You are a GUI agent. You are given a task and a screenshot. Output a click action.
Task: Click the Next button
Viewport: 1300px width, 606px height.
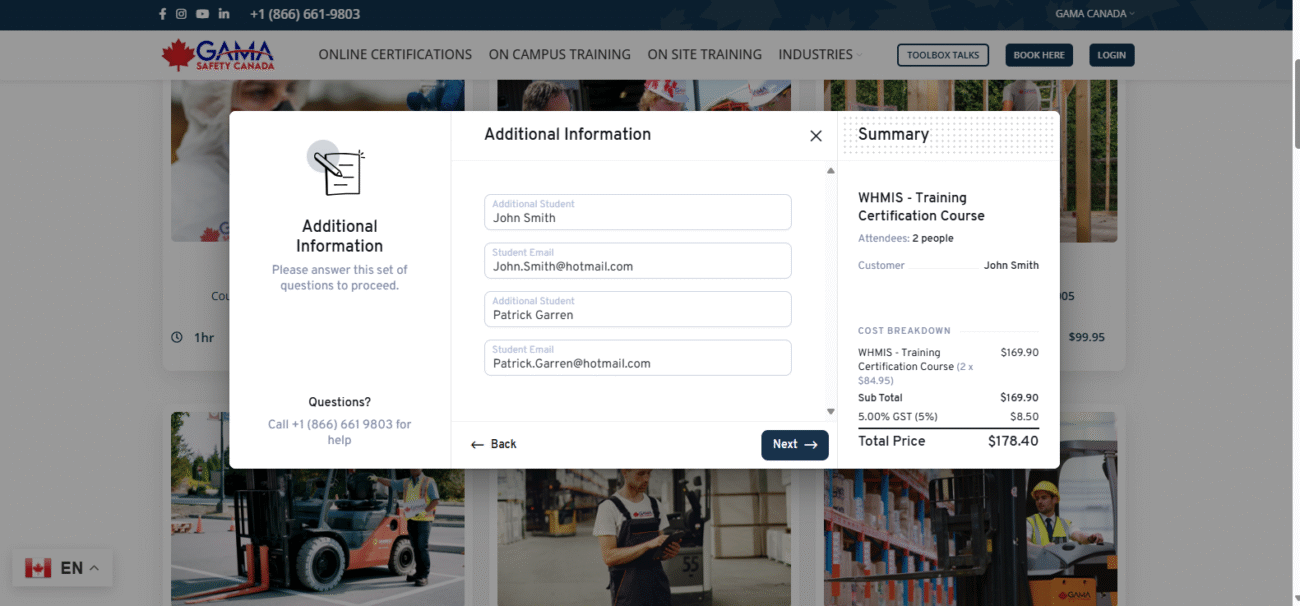[x=794, y=445]
